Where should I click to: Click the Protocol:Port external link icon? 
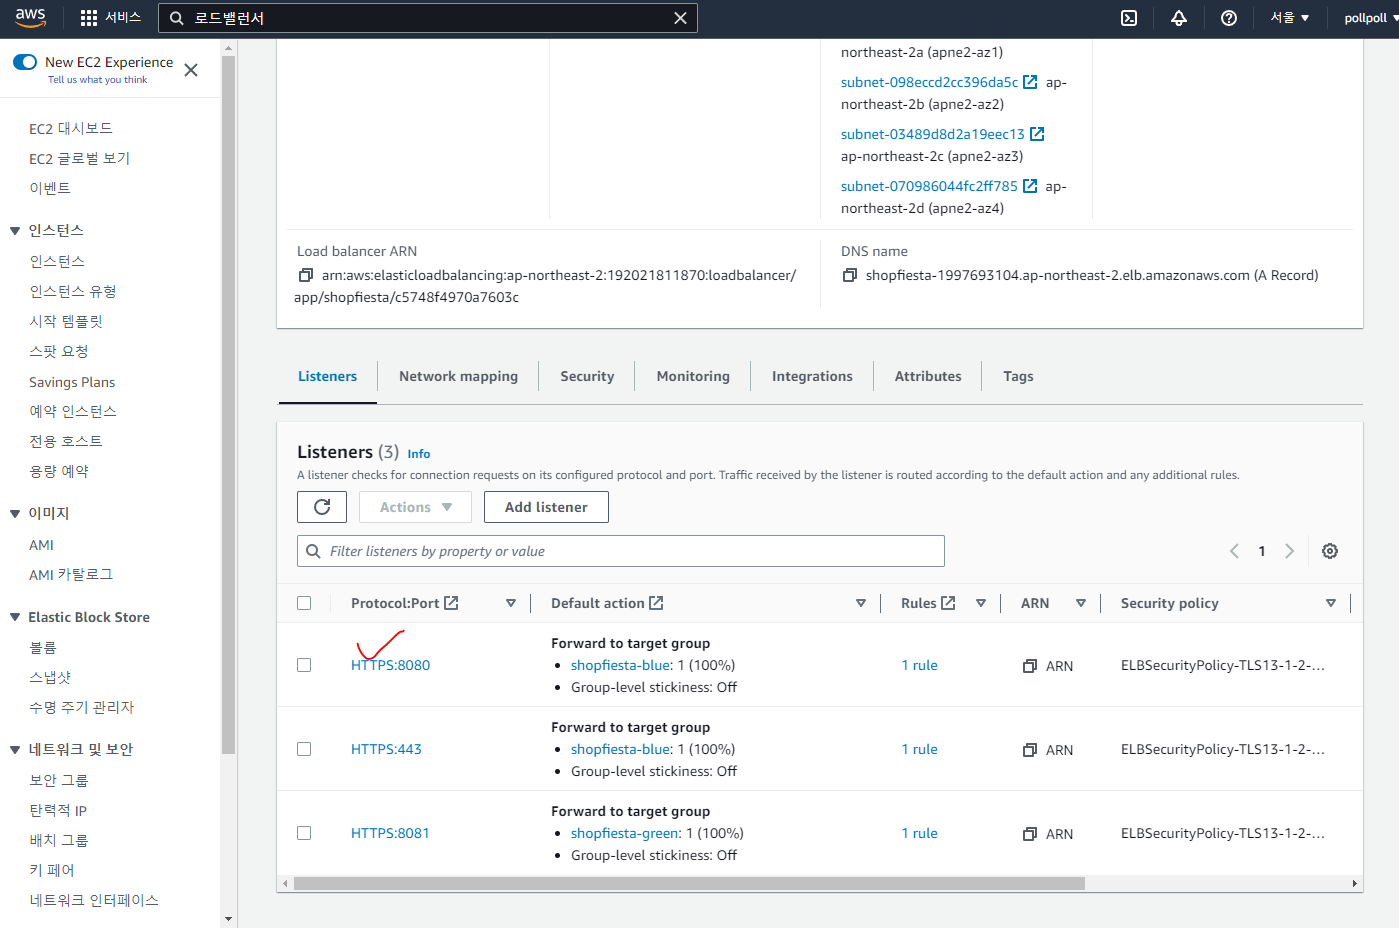pos(451,603)
